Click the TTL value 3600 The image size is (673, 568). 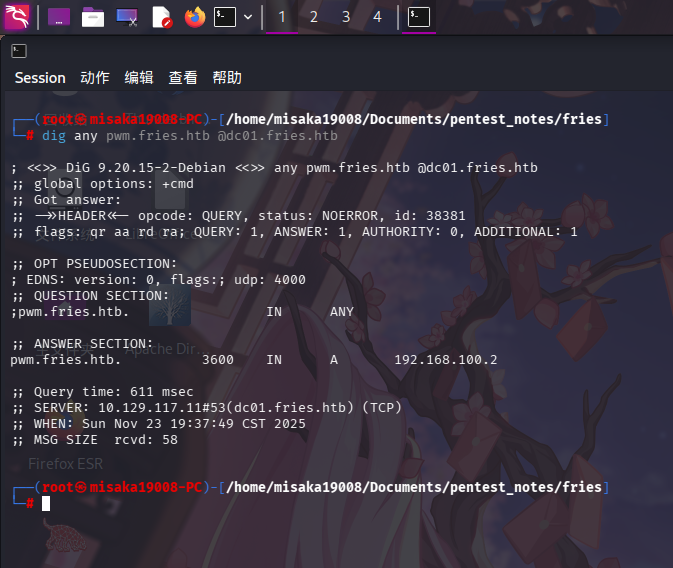coord(218,360)
